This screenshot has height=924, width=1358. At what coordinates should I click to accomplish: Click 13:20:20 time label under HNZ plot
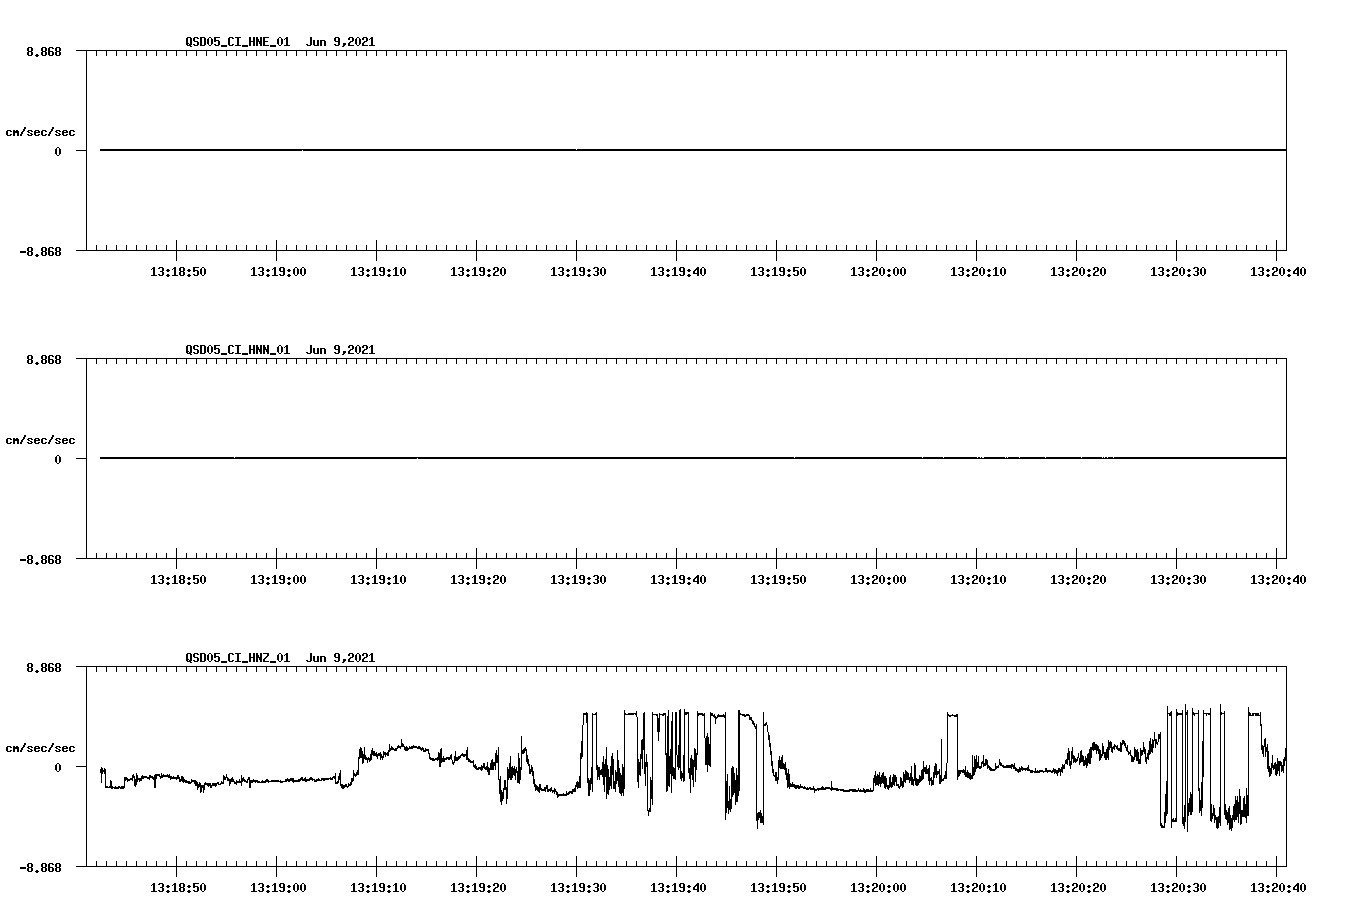pos(1078,887)
